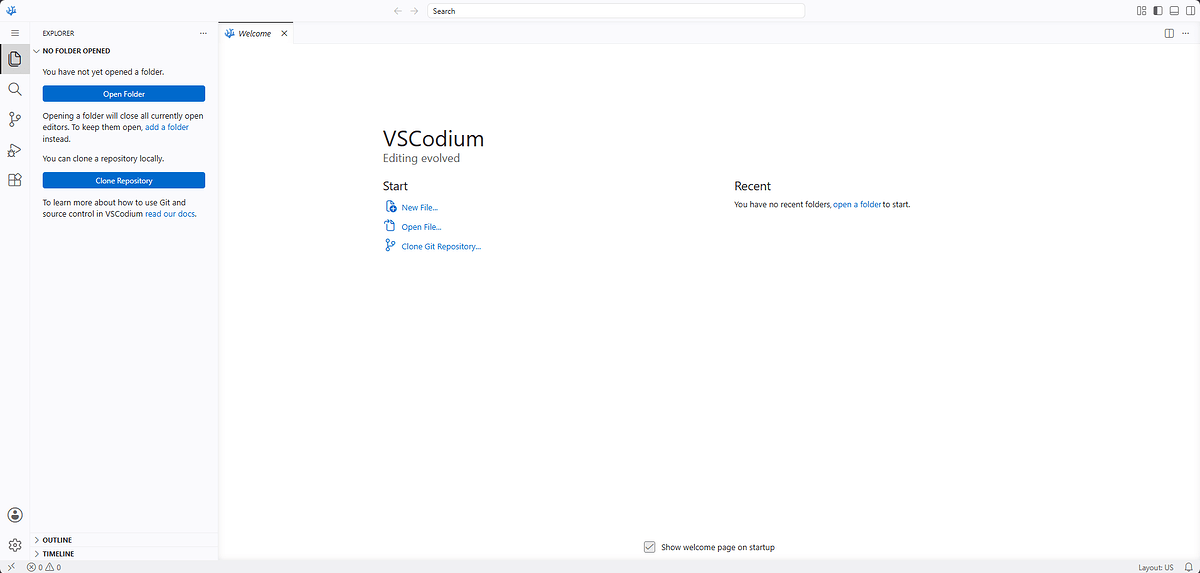Open editor more actions ellipsis
1200x573 pixels.
pos(1185,33)
